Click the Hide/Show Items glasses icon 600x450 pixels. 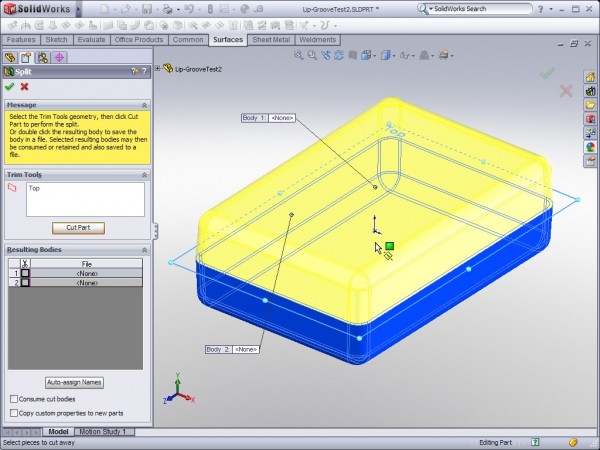pyautogui.click(x=404, y=56)
